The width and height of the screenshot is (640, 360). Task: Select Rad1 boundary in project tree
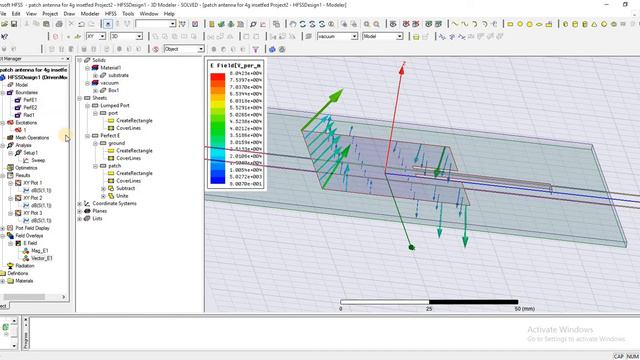pos(29,115)
